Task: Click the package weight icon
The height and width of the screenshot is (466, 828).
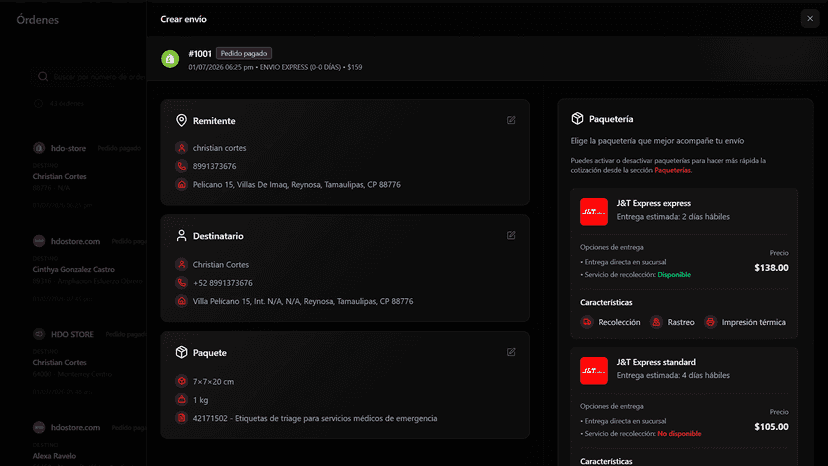Action: pyautogui.click(x=182, y=400)
